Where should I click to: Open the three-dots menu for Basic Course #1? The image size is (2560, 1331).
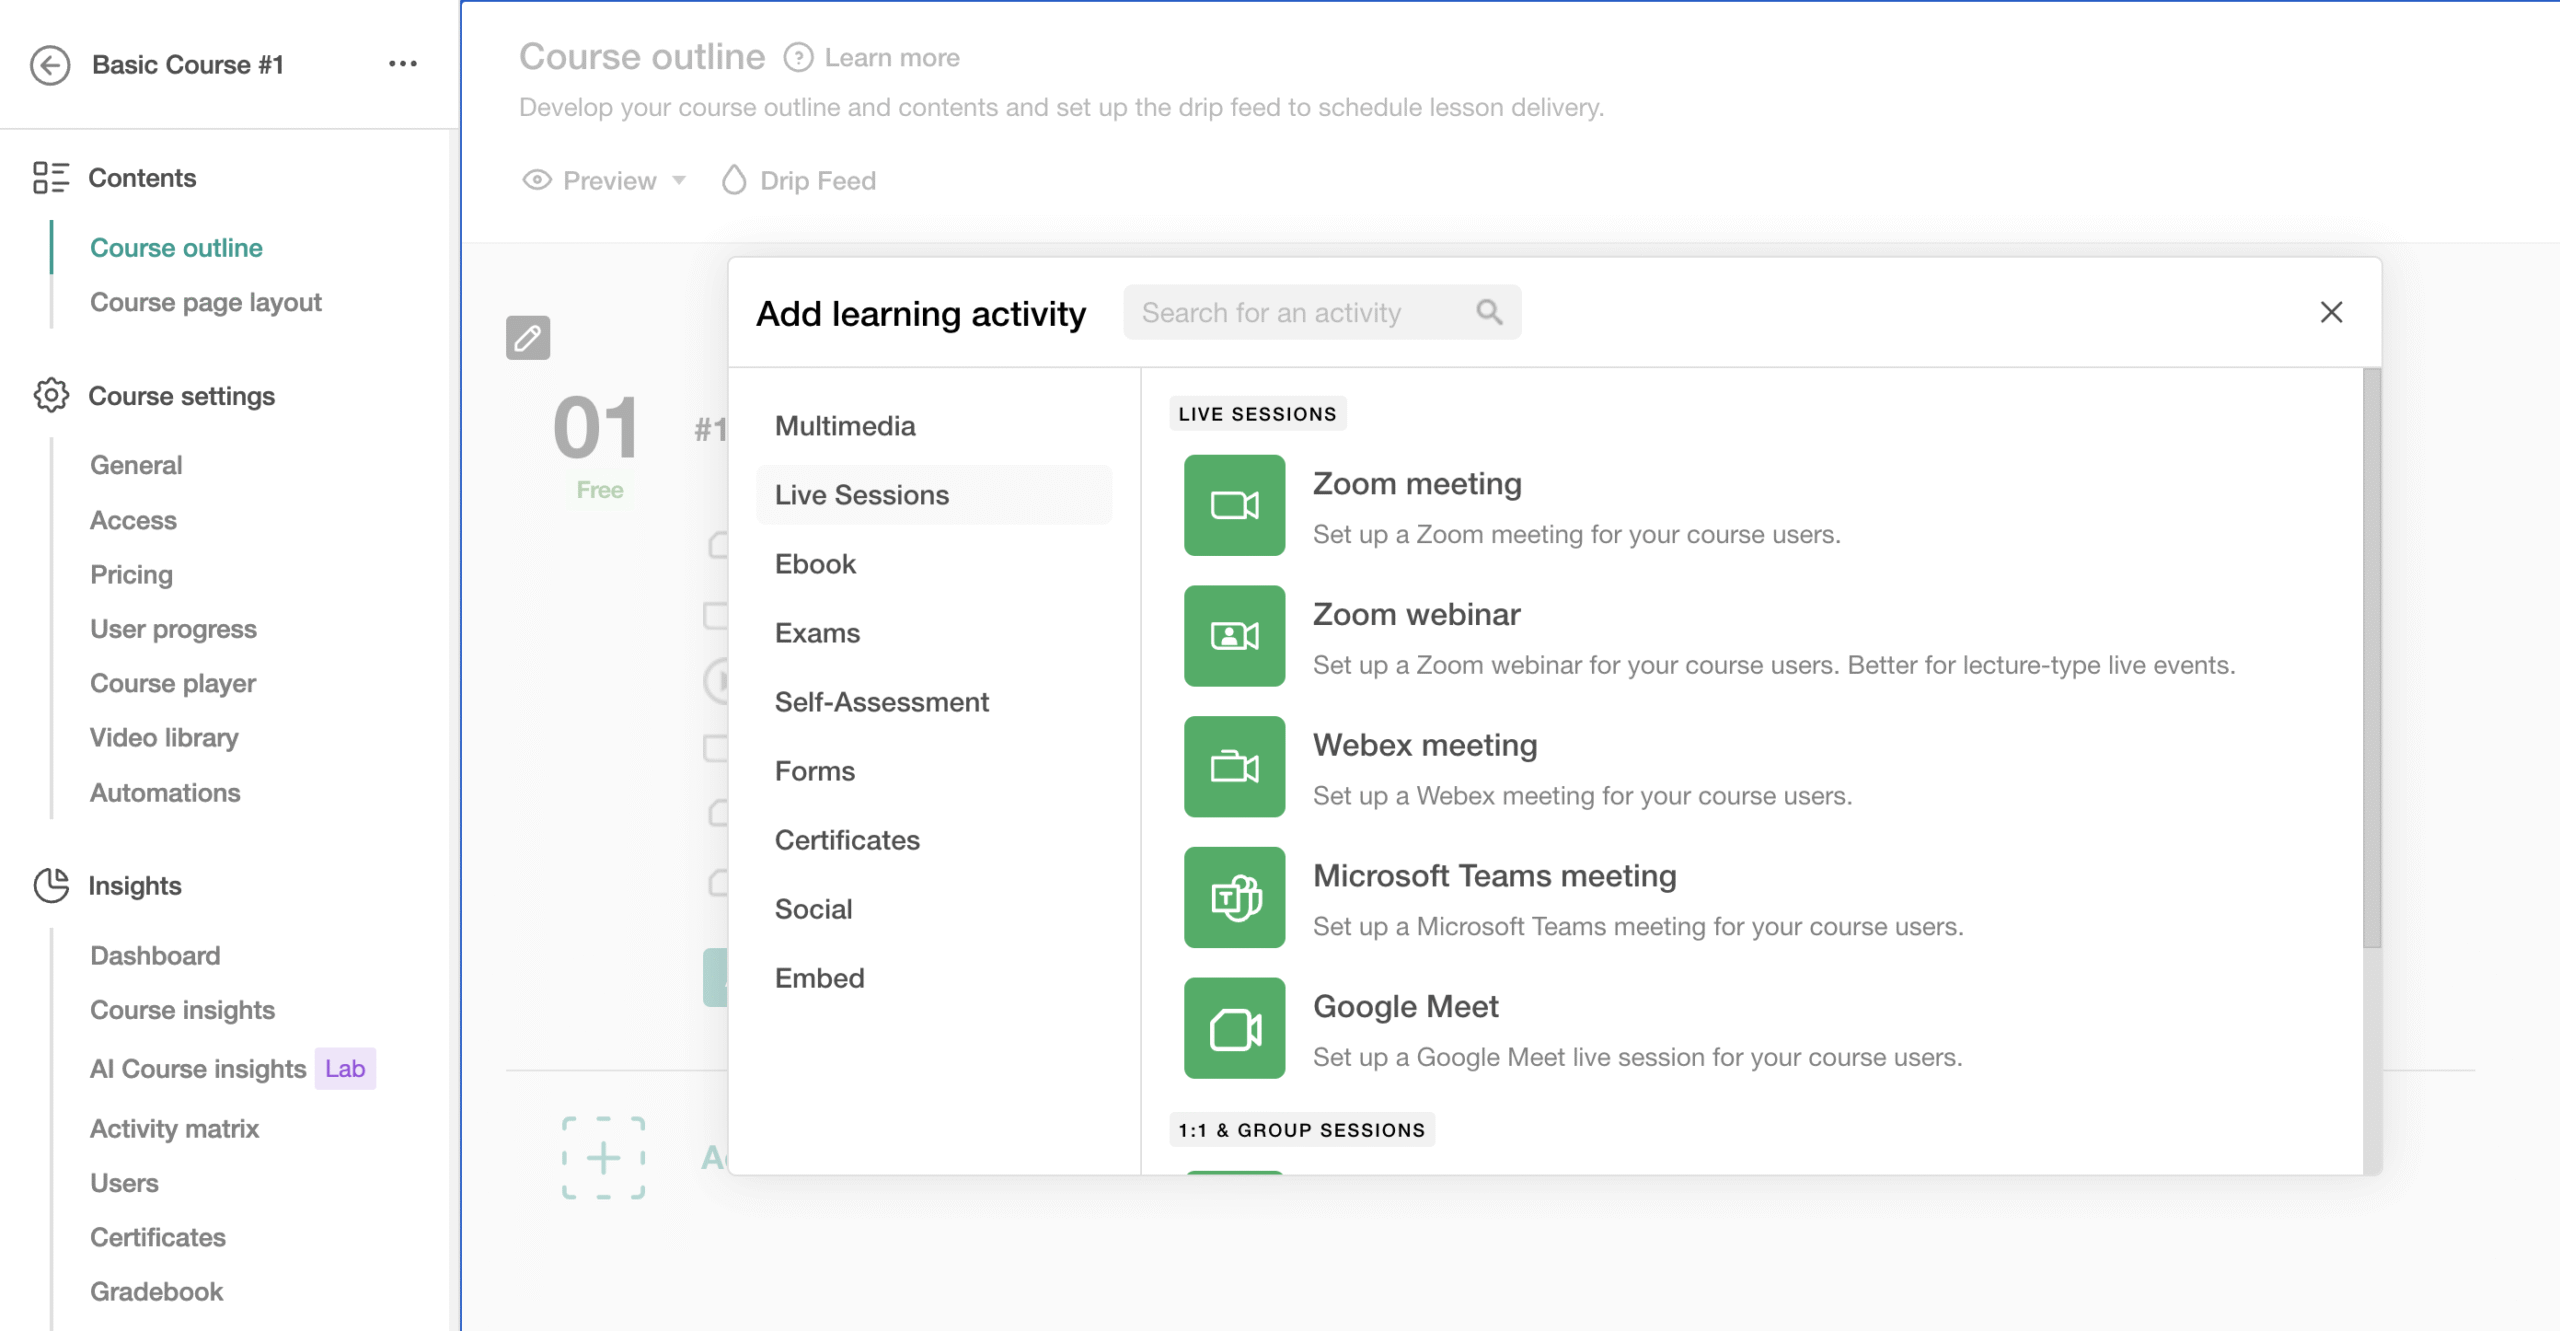[x=402, y=64]
